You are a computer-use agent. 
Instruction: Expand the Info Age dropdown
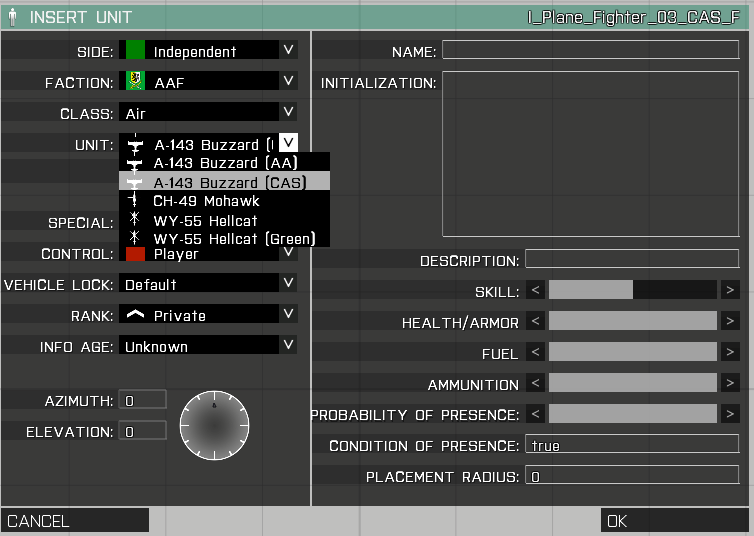point(288,346)
